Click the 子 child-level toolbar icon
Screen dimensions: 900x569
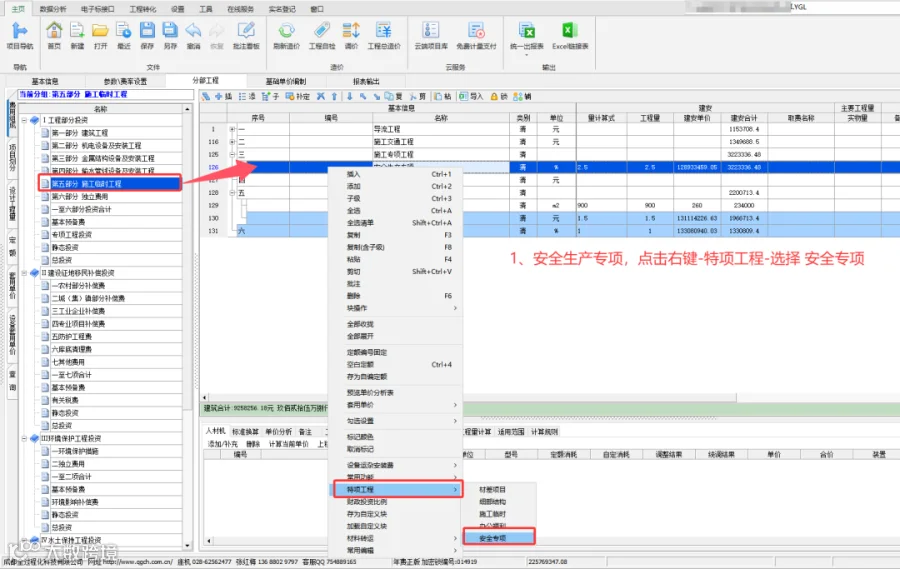pos(270,96)
